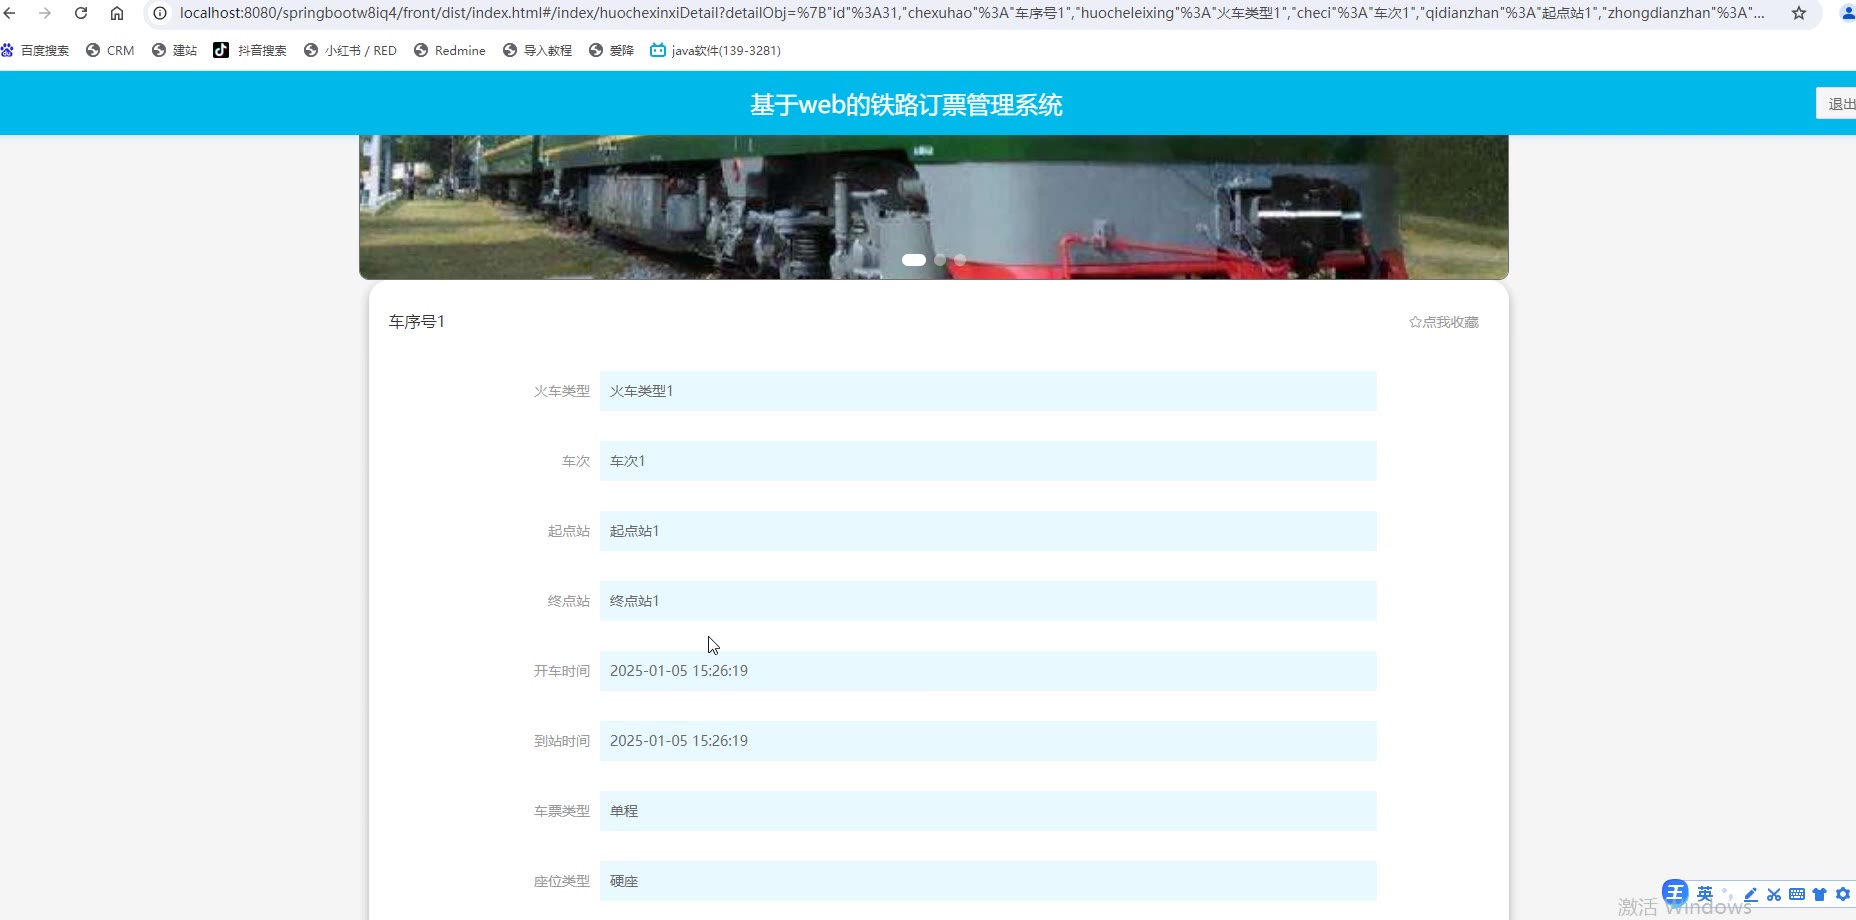Viewport: 1856px width, 920px height.
Task: Open the browser profile avatar icon
Action: [1848, 13]
